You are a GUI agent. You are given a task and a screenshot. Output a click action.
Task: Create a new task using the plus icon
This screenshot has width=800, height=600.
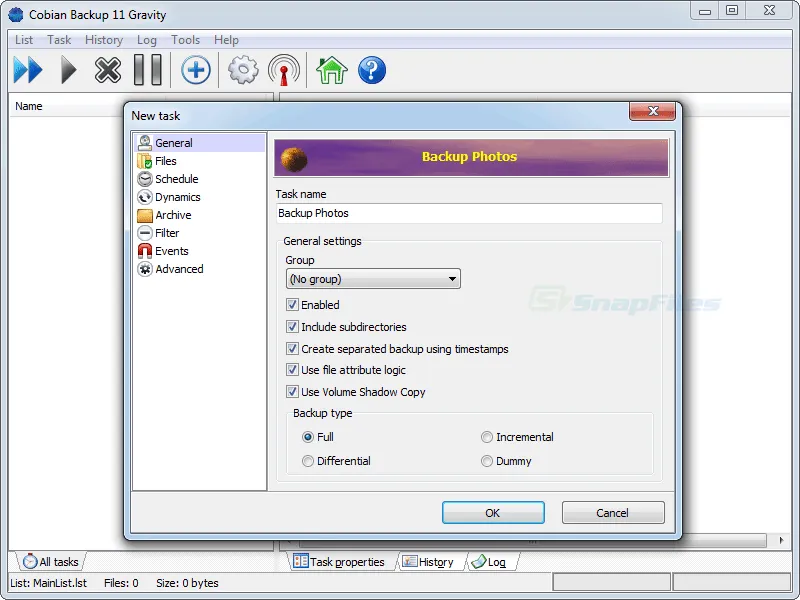[196, 70]
